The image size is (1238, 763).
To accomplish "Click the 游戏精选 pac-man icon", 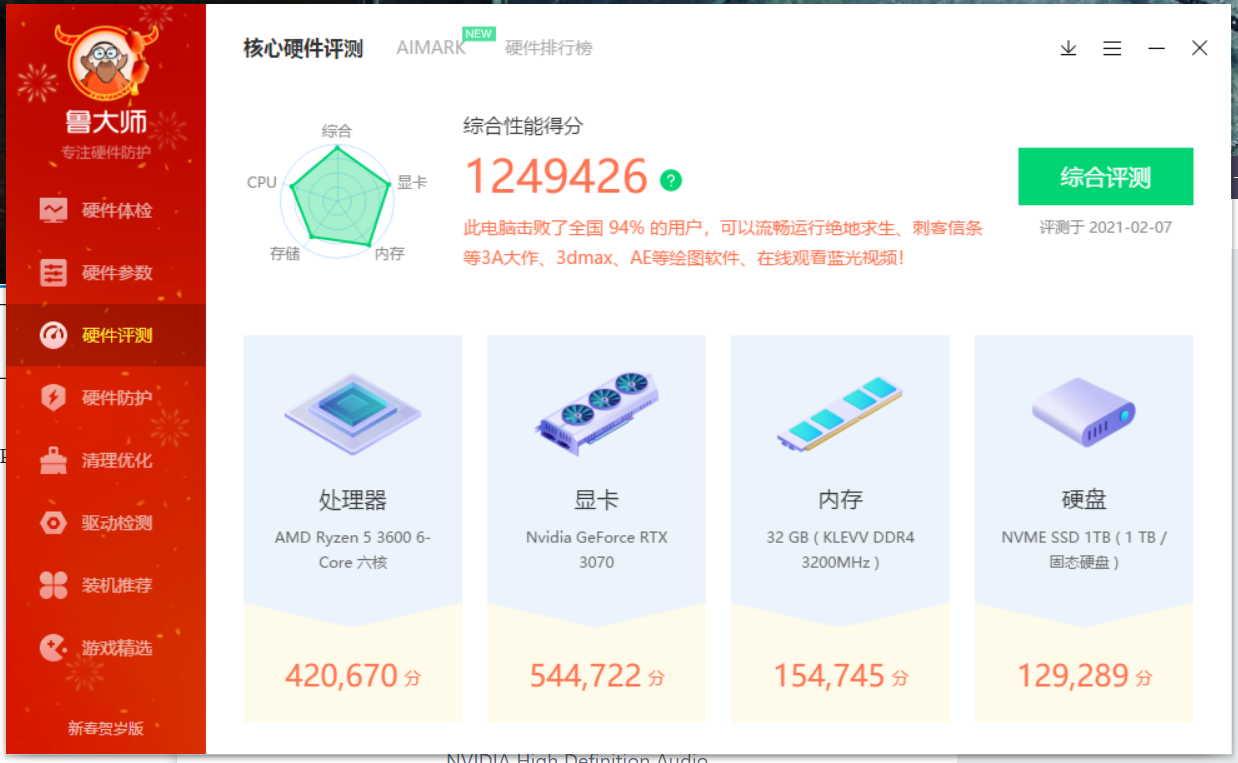I will tap(53, 648).
